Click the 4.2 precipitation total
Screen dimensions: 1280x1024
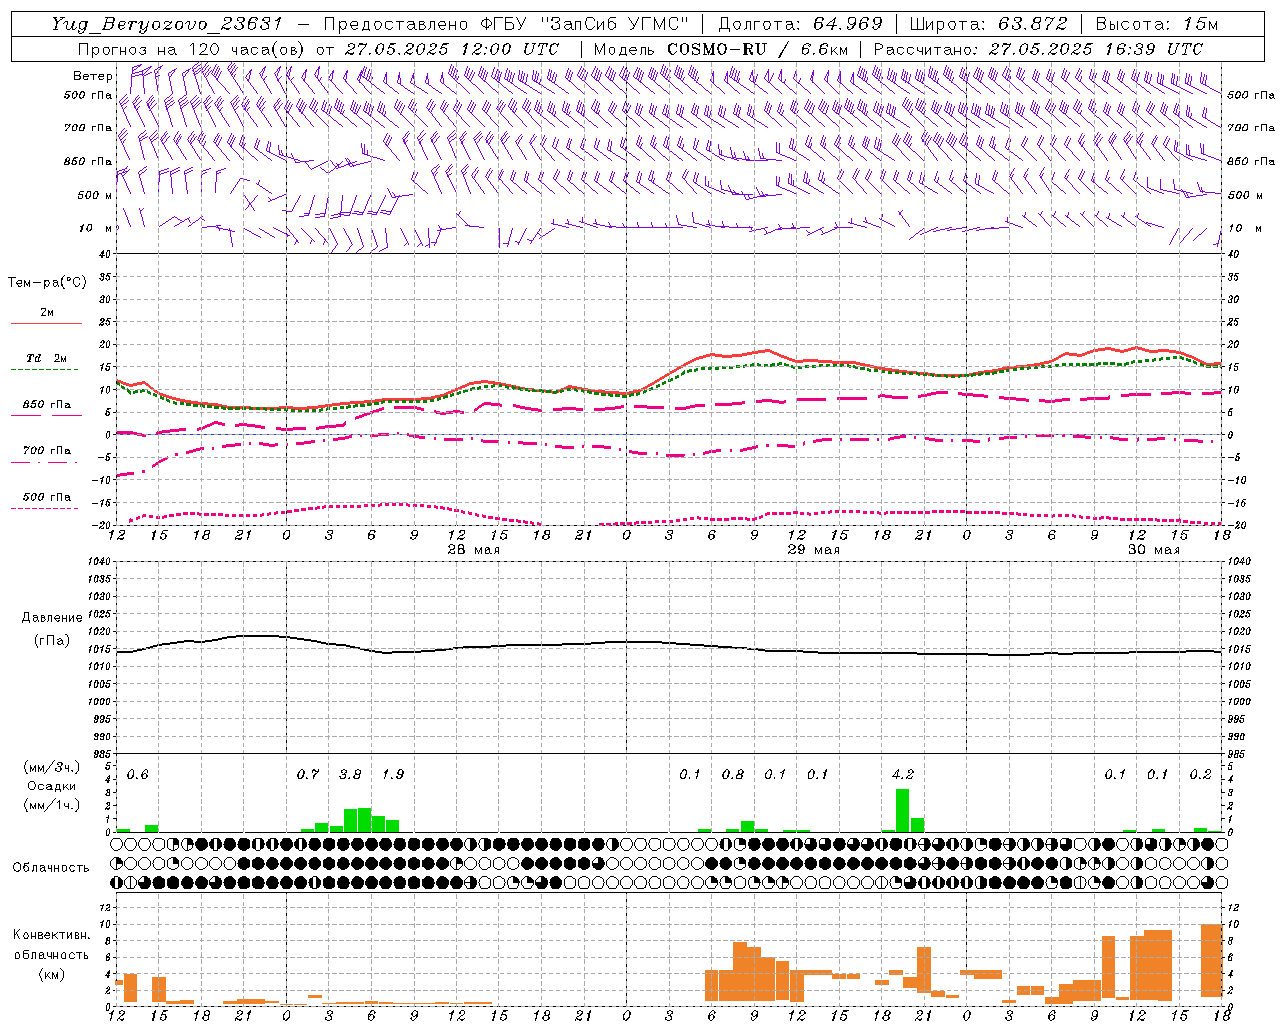click(x=902, y=774)
